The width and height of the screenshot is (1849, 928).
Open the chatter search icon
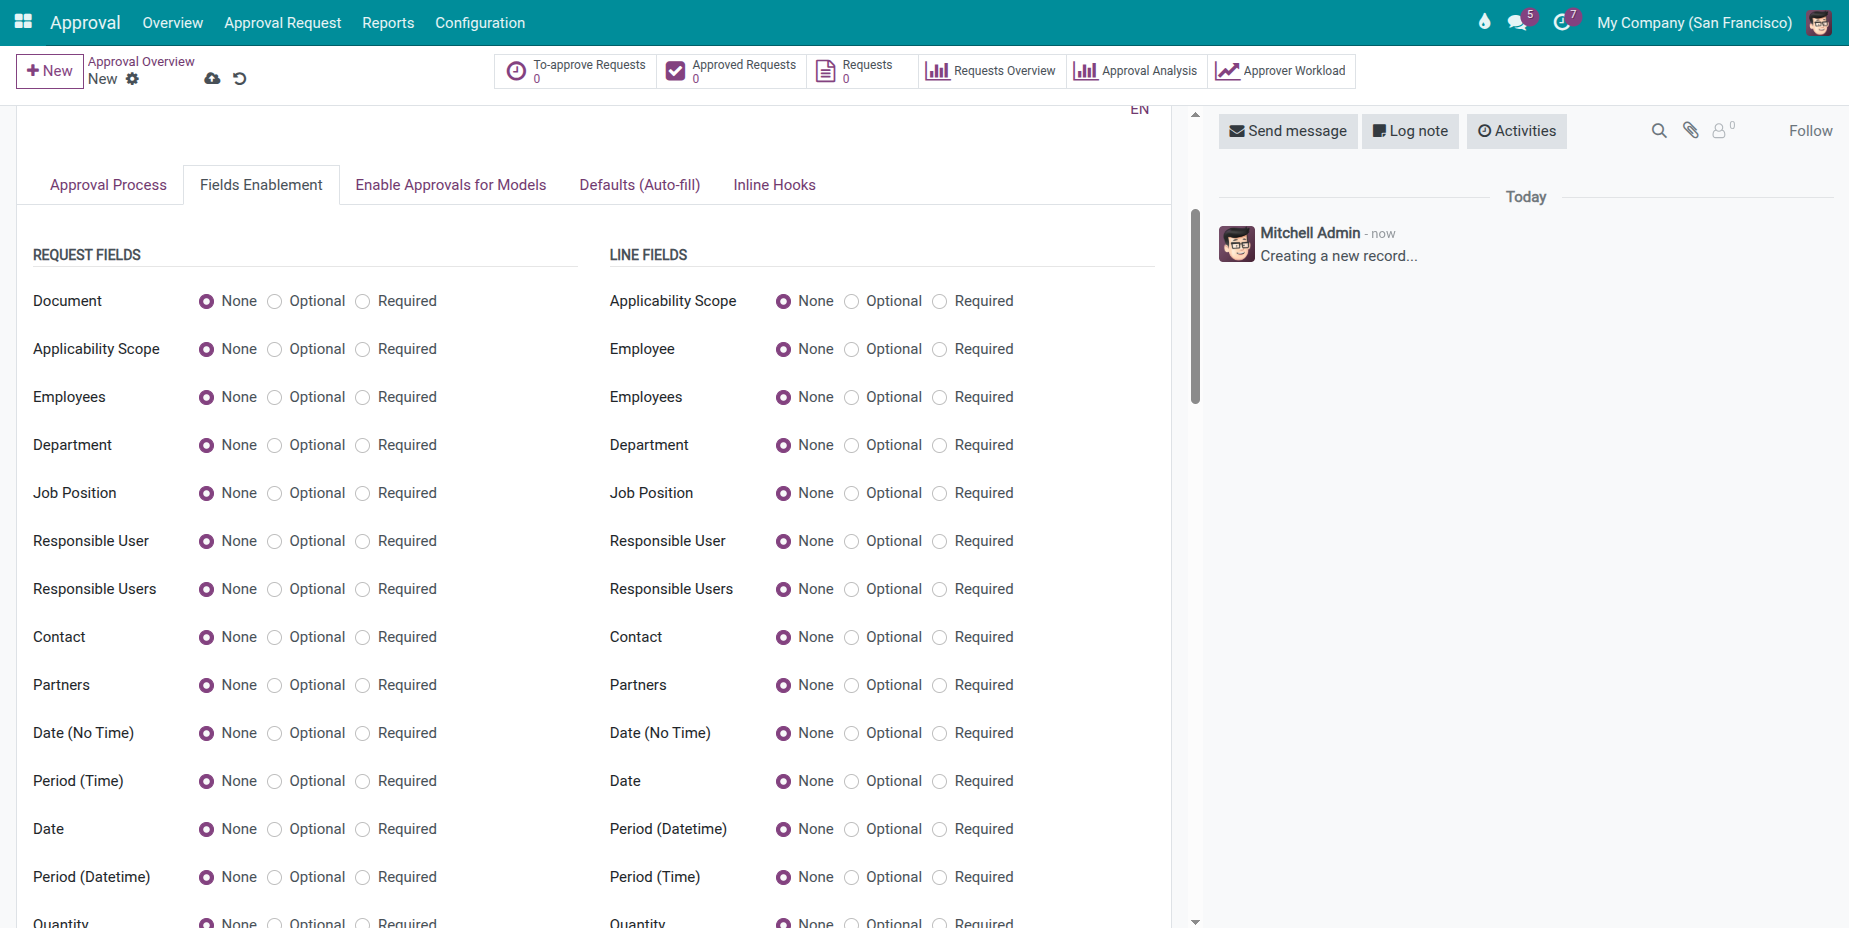point(1659,131)
